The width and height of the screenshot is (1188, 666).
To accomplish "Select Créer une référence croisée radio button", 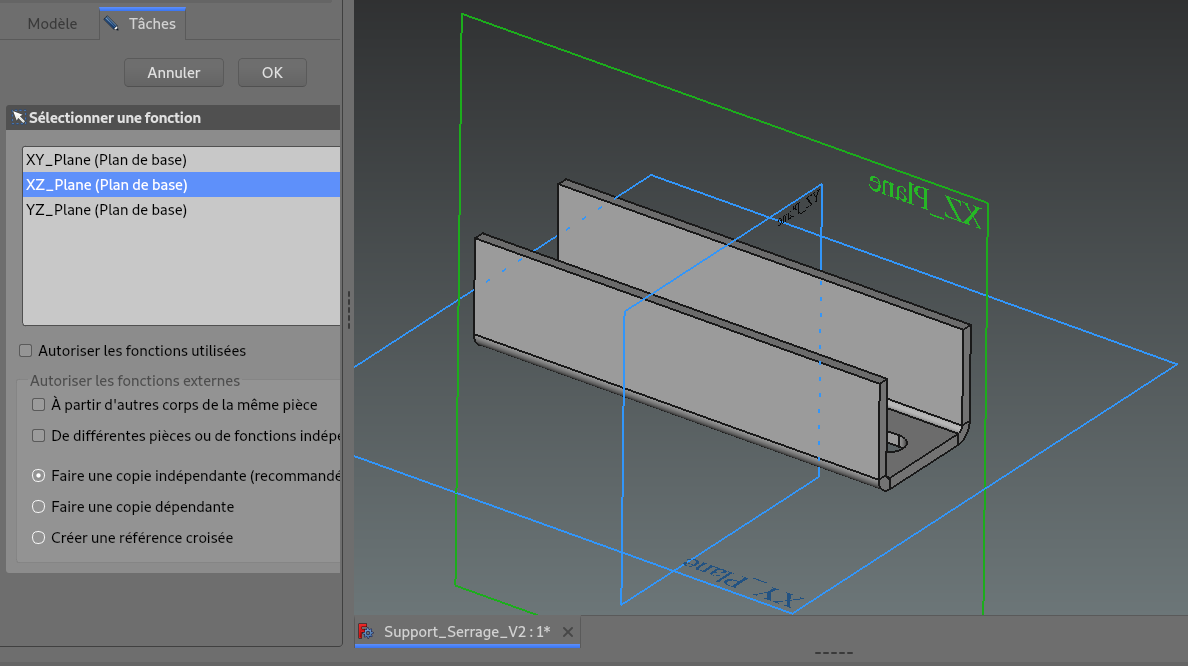I will coord(39,538).
